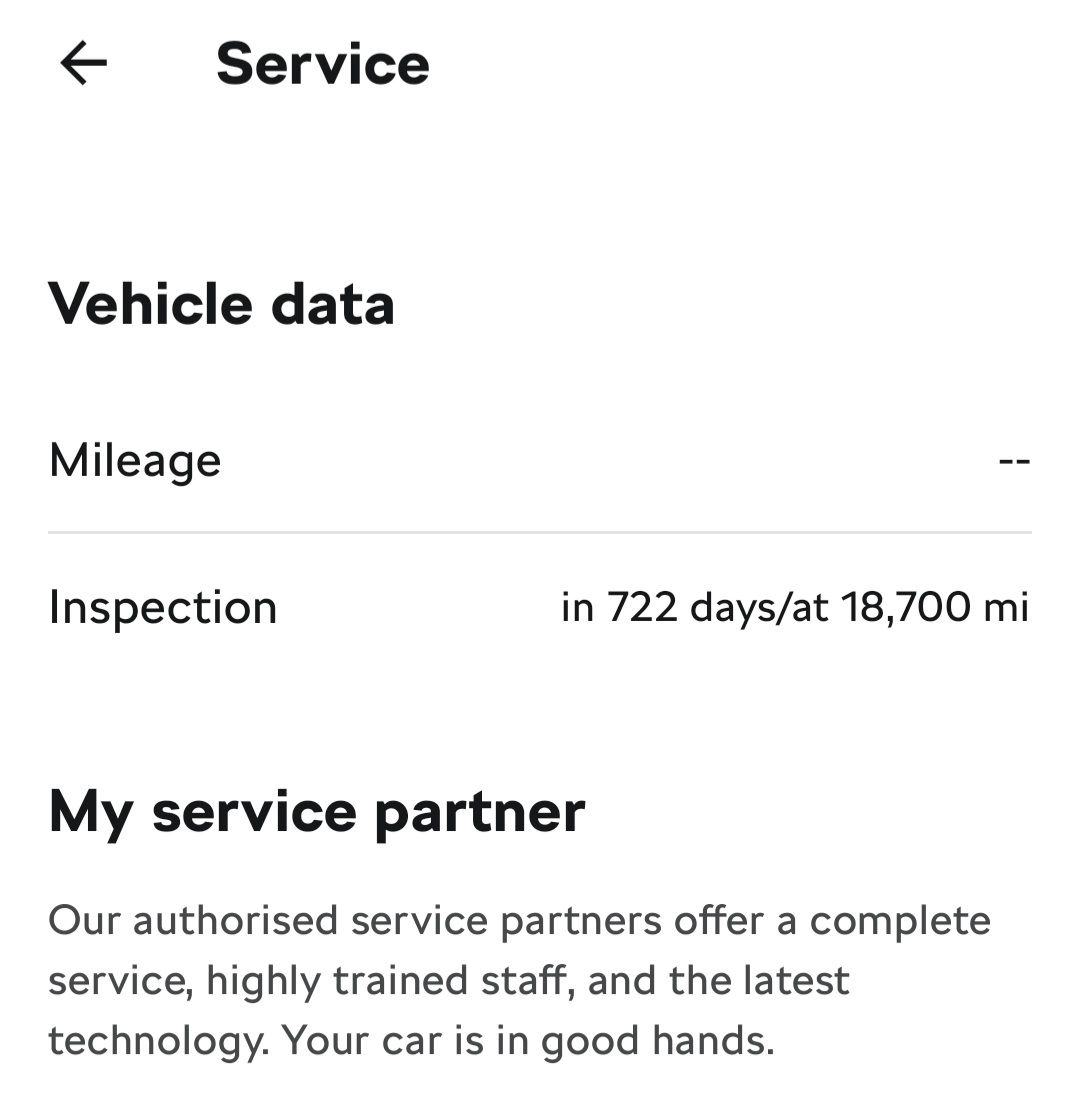Tap the "in" before 722 days
This screenshot has width=1080, height=1099.
pyautogui.click(x=578, y=607)
